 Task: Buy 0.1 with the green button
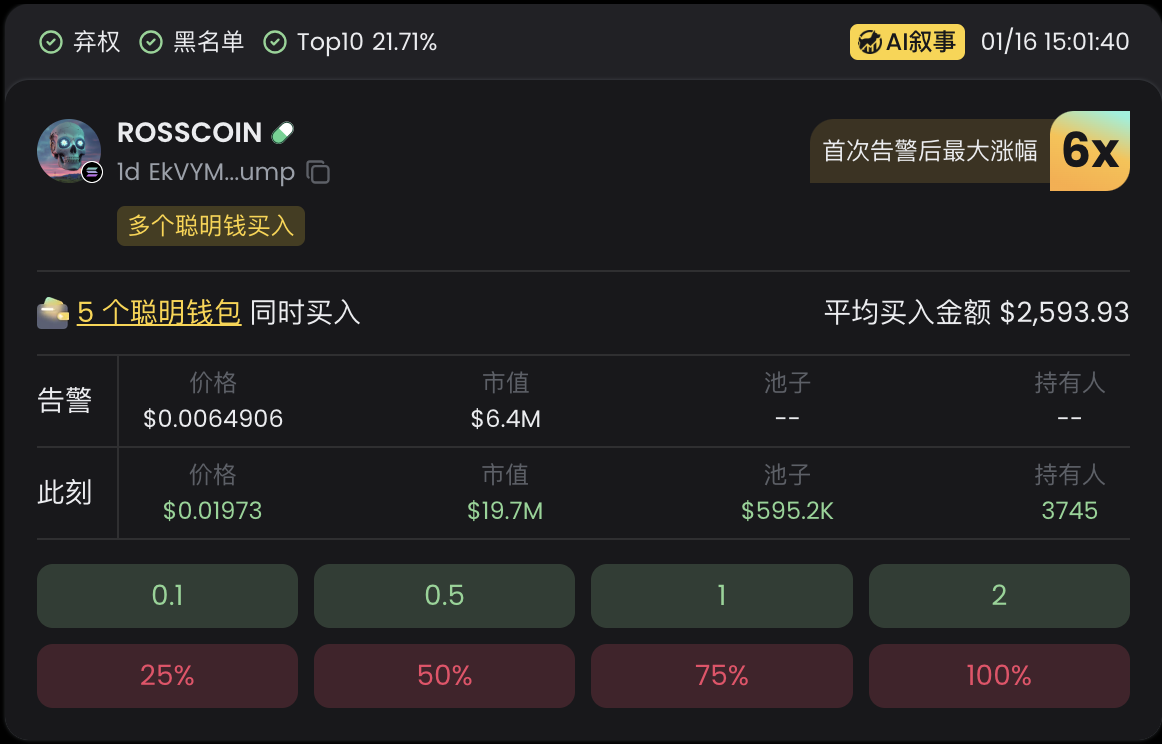(x=167, y=596)
